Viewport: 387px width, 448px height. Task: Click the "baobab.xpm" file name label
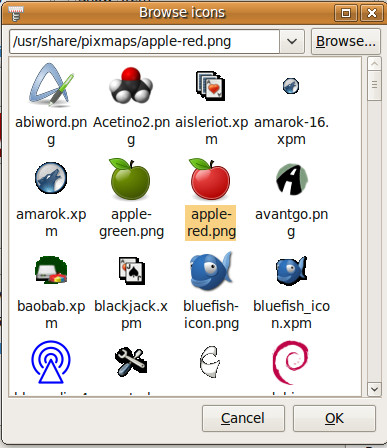coord(51,315)
